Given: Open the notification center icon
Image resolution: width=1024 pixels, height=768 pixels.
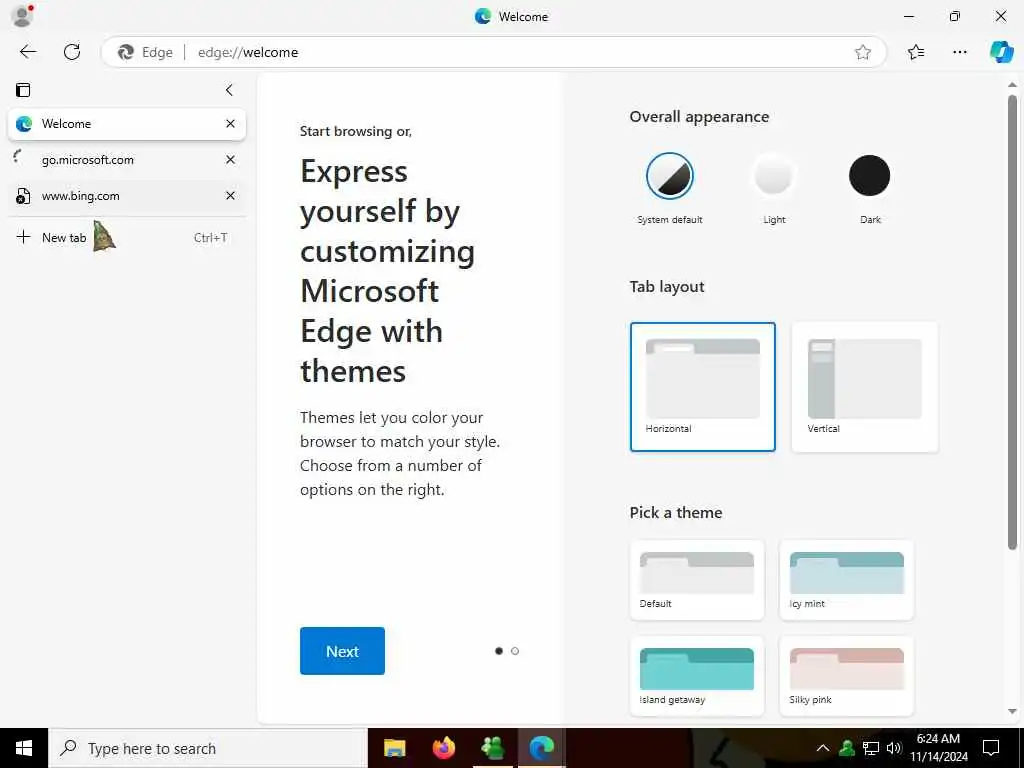Looking at the screenshot, I should click(x=991, y=748).
